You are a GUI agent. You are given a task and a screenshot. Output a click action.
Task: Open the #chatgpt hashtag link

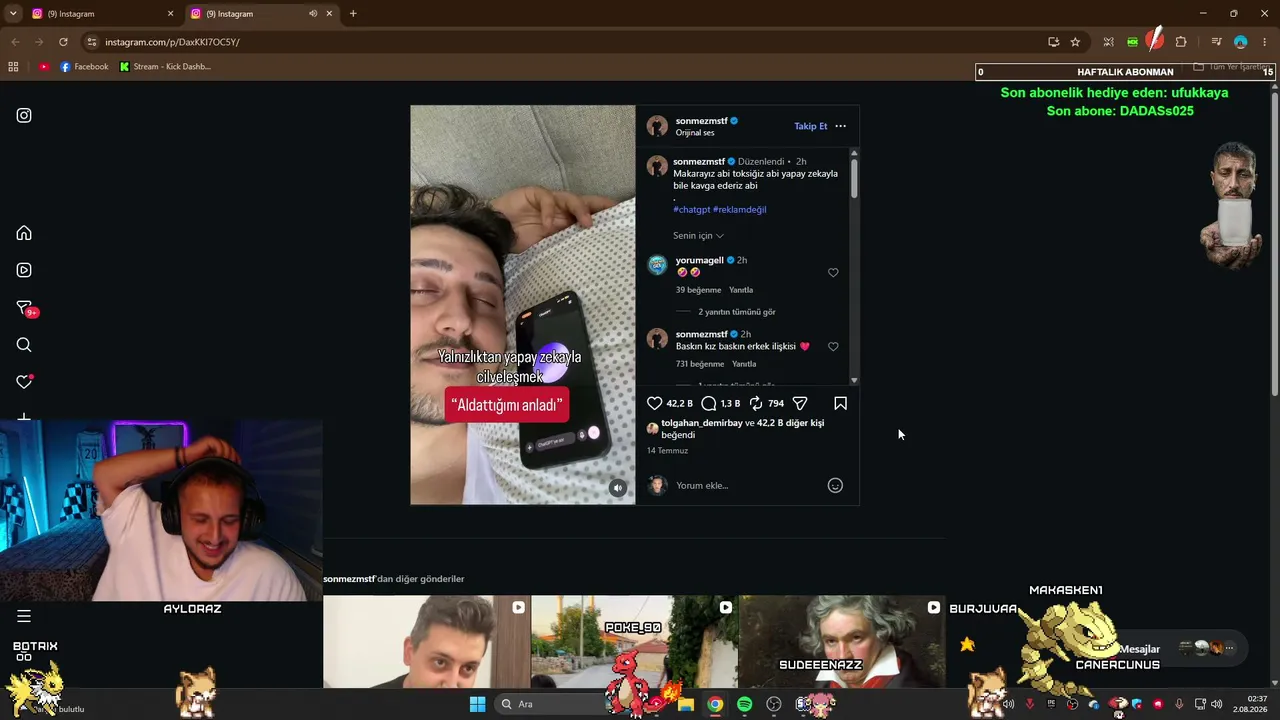pos(692,210)
